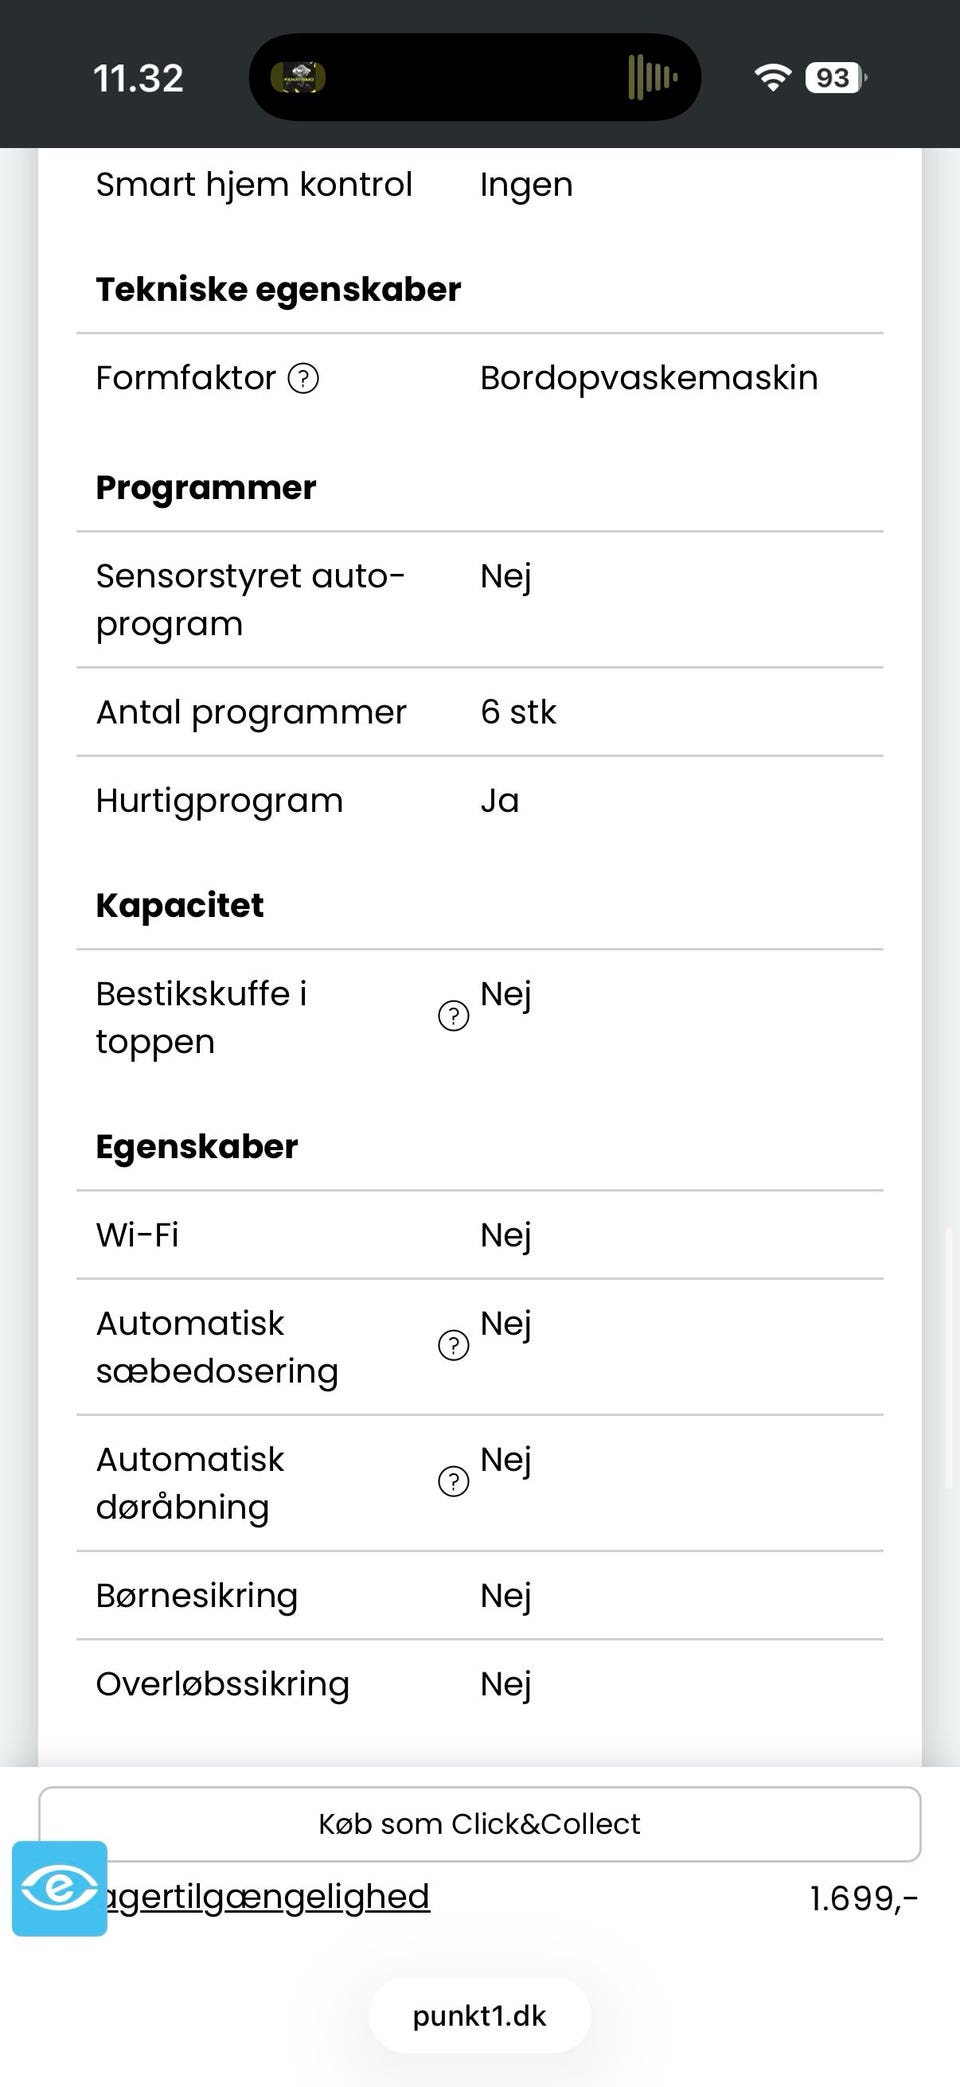Tap the Bordopvaskemaskin value text
Viewport: 960px width, 2087px height.
tap(649, 378)
